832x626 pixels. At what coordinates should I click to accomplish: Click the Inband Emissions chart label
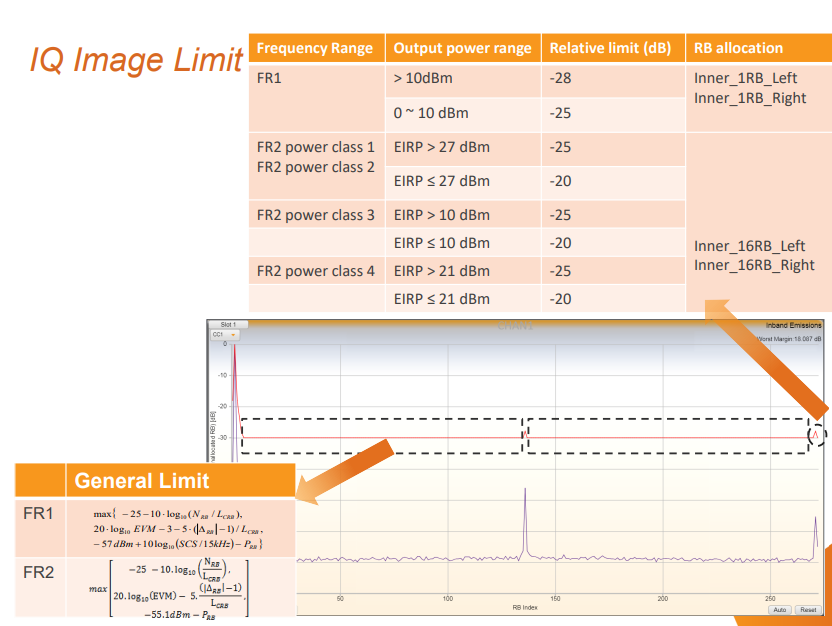pyautogui.click(x=793, y=325)
